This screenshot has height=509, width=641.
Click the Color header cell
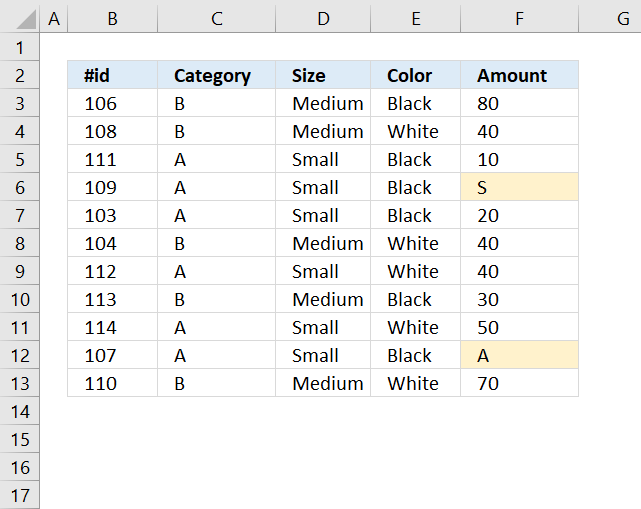(x=415, y=75)
